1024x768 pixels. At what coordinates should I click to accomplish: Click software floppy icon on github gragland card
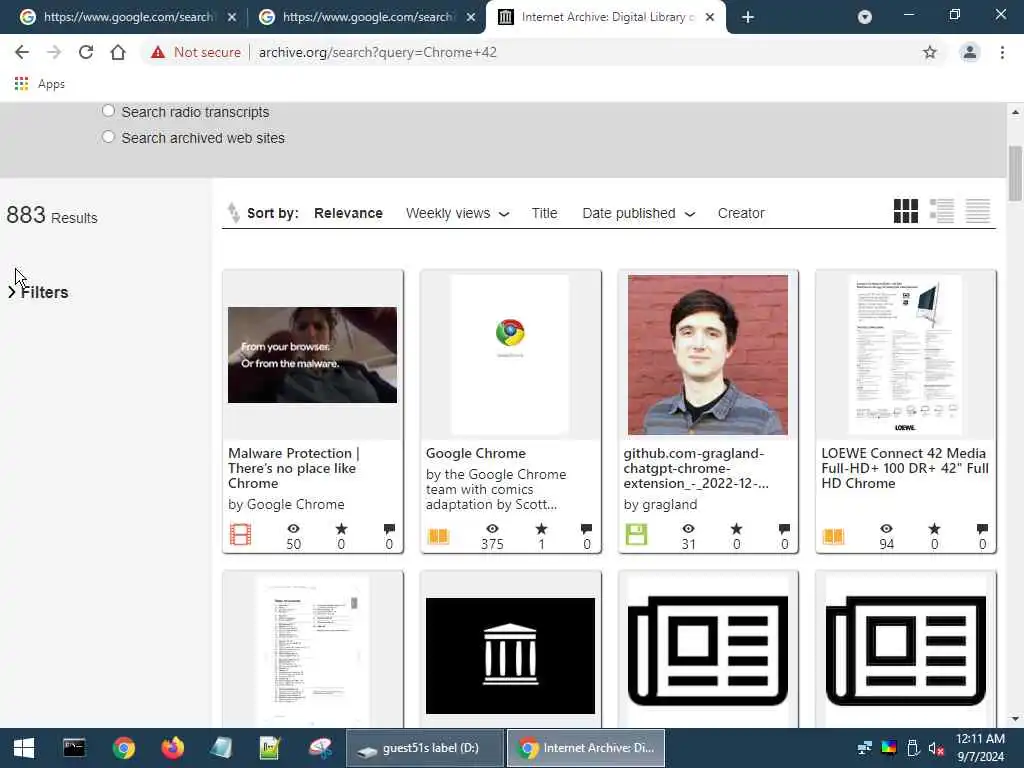(x=636, y=535)
